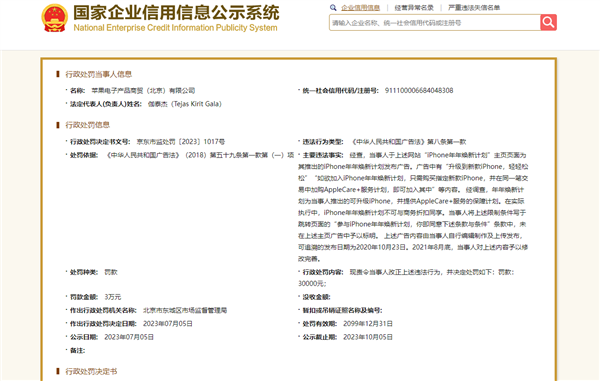Select the validity date 2099年12月31日

click(x=368, y=324)
